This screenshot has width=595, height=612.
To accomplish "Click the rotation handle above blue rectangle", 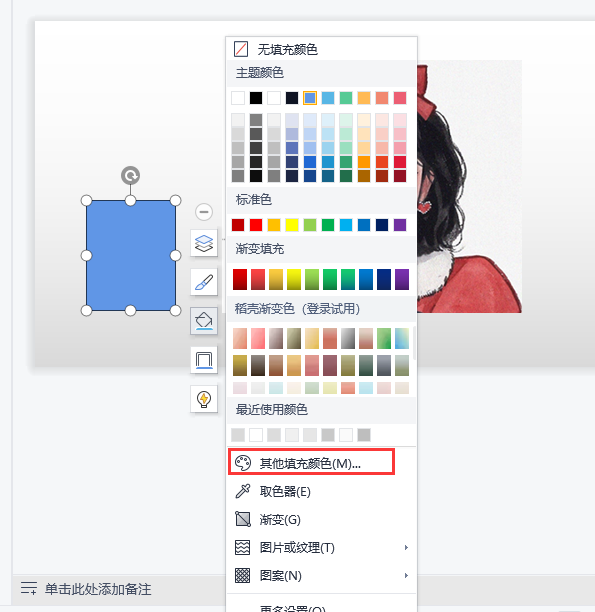I will (130, 175).
